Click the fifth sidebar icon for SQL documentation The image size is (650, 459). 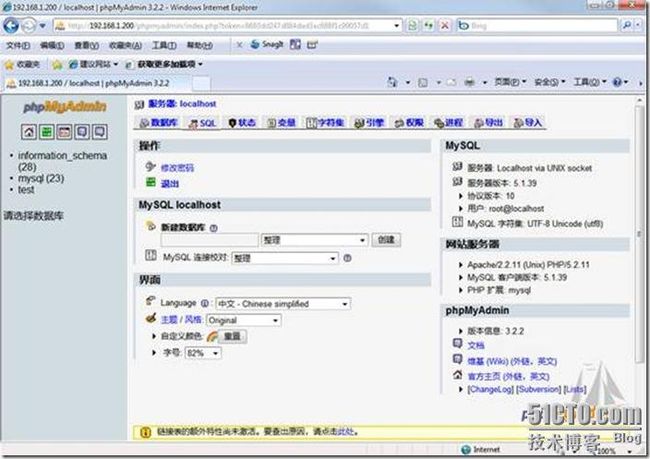click(100, 132)
